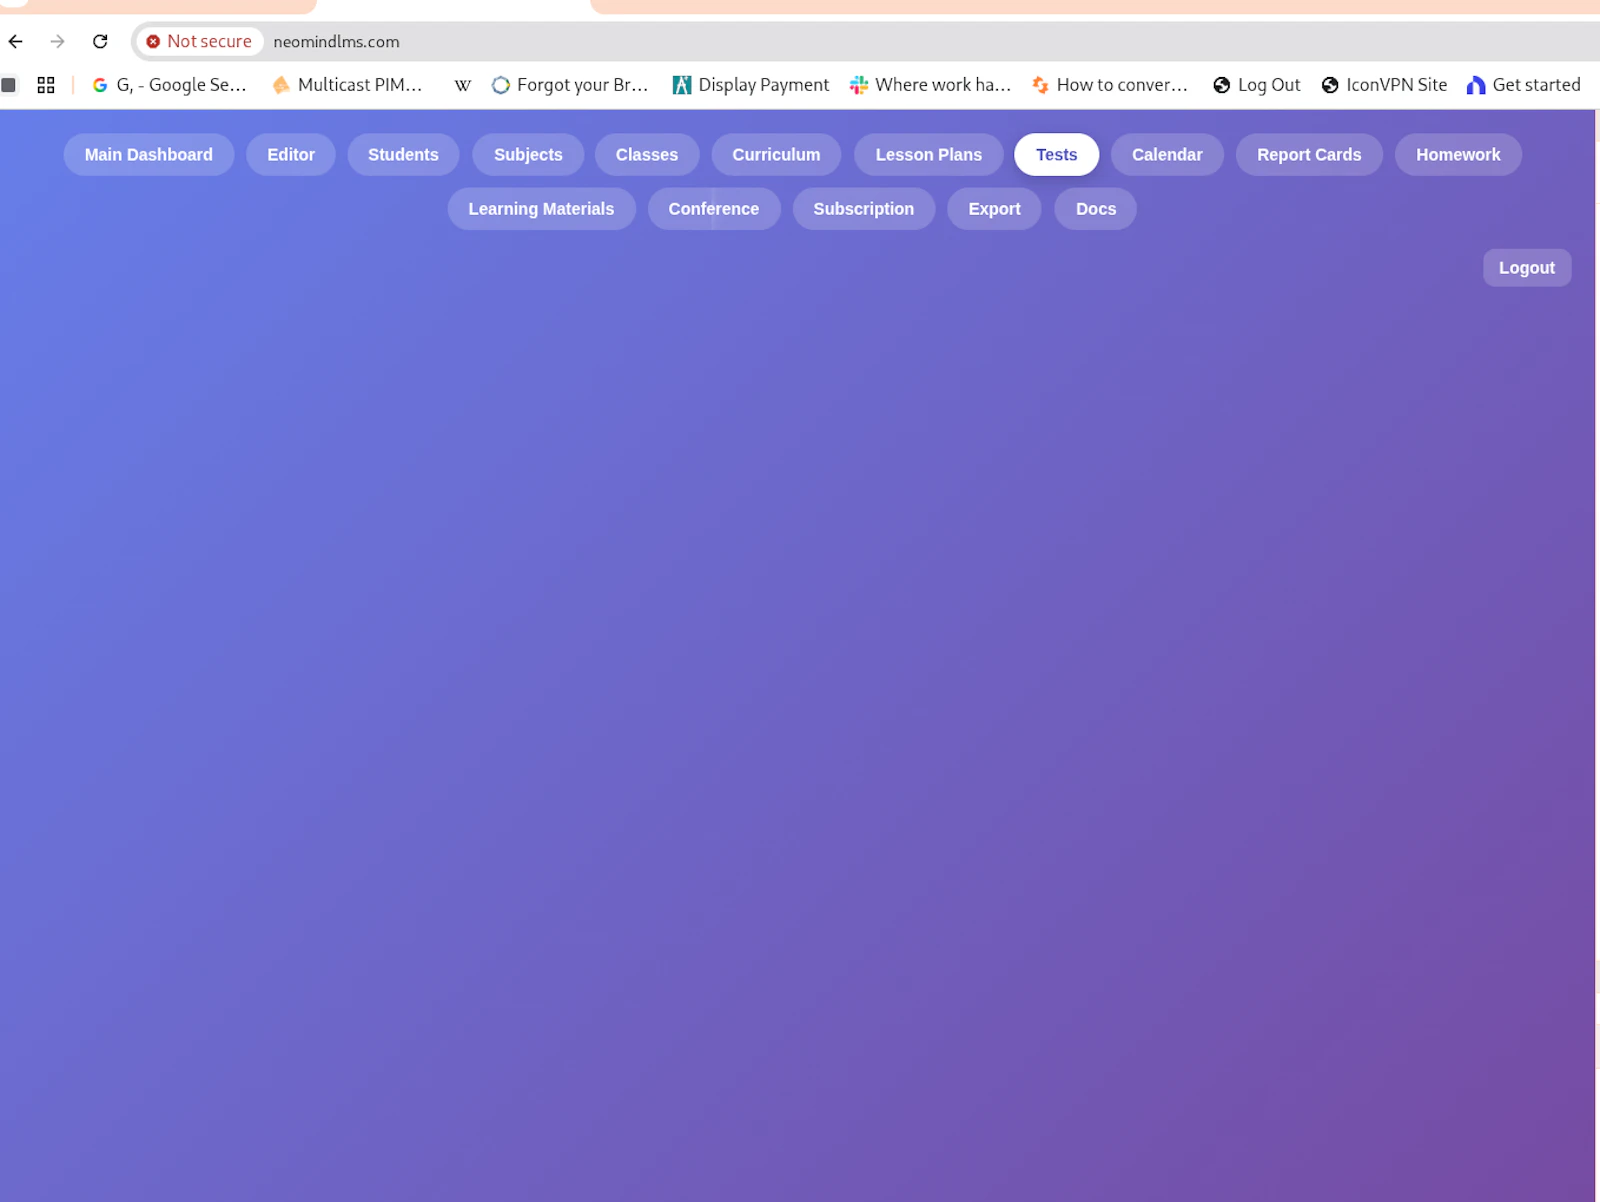The height and width of the screenshot is (1202, 1600).
Task: Open the Multicast PIM bookmark
Action: (347, 85)
